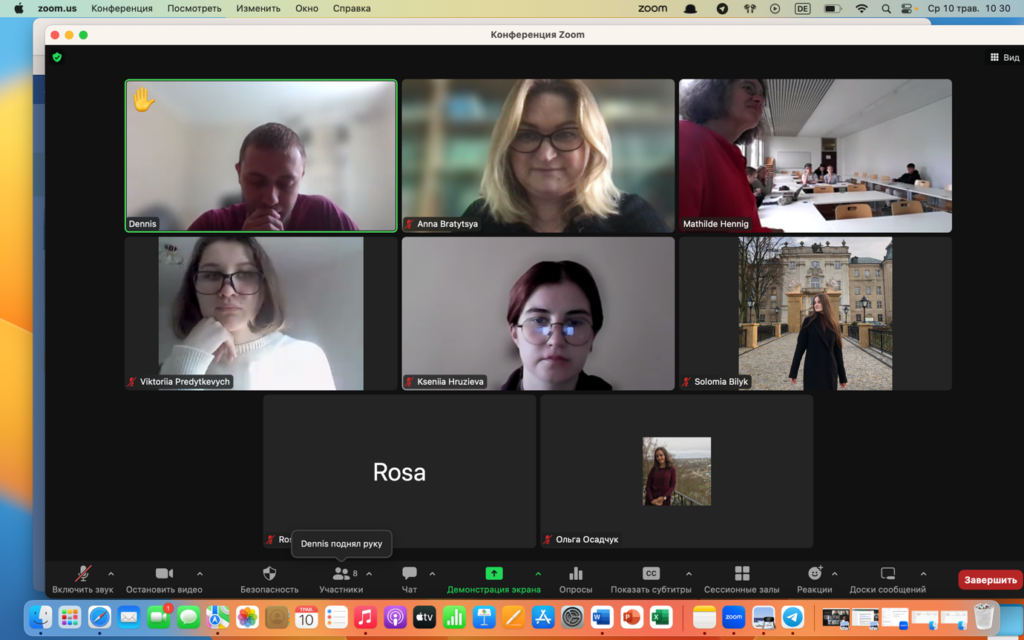
Task: Toggle captions with Показать субтитры
Action: coord(650,574)
